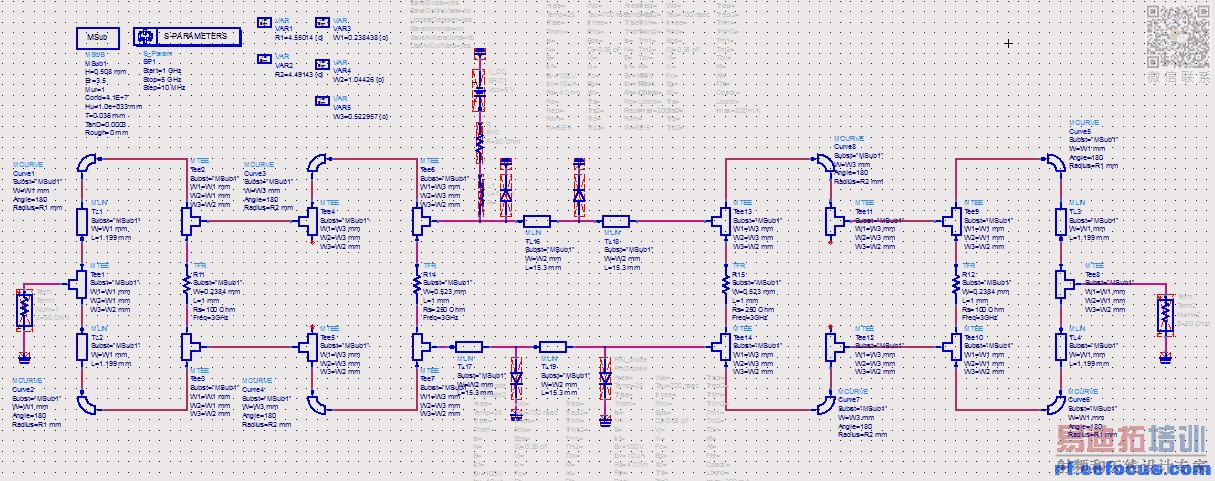The image size is (1215, 481).
Task: Select the Tee11 MTEE junction symbol
Action: pos(837,220)
